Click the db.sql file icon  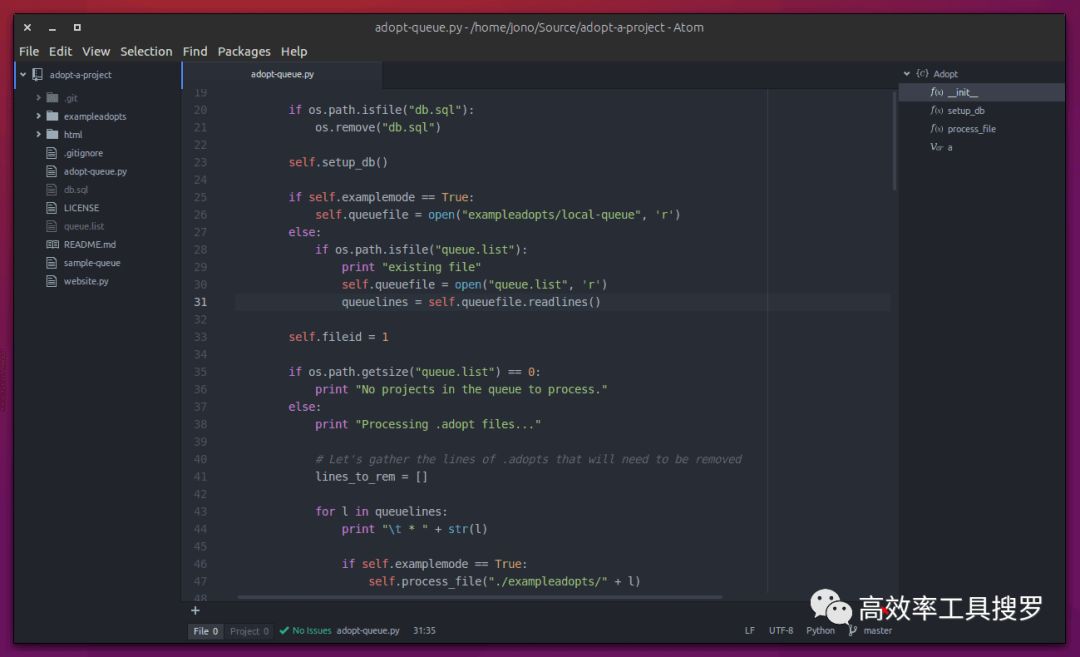(52, 189)
